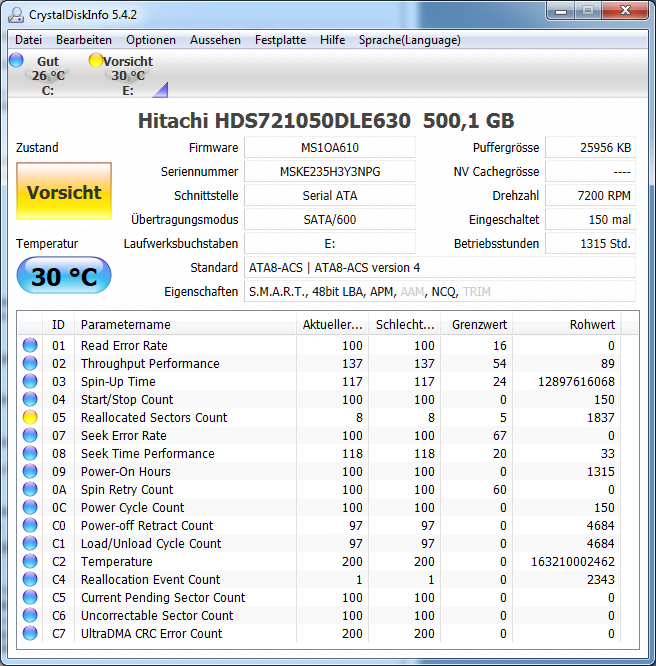
Task: Click the Eigenschaften features field
Action: pyautogui.click(x=440, y=292)
